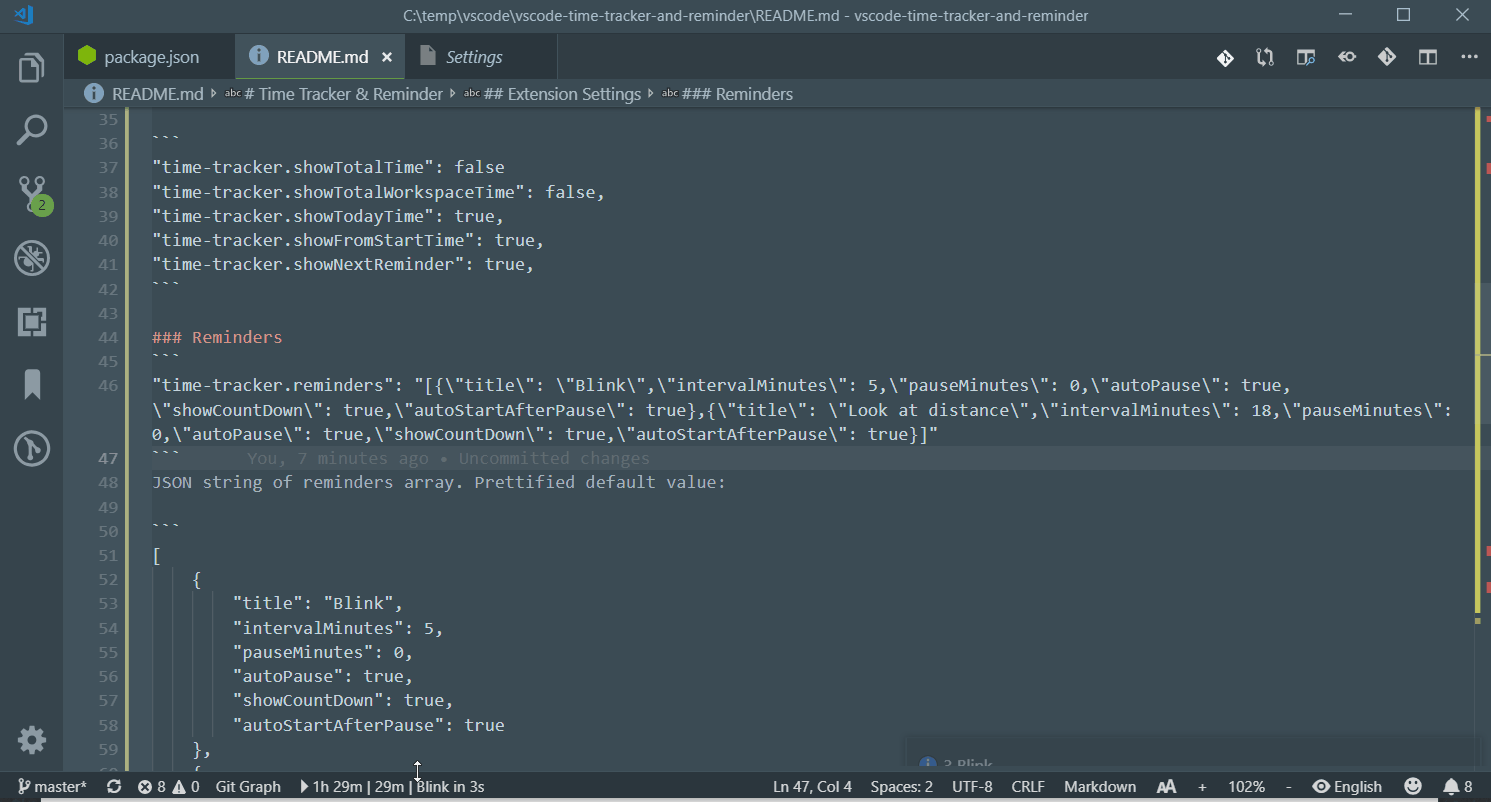Close the README.md tab
This screenshot has width=1491, height=802.
pos(387,58)
